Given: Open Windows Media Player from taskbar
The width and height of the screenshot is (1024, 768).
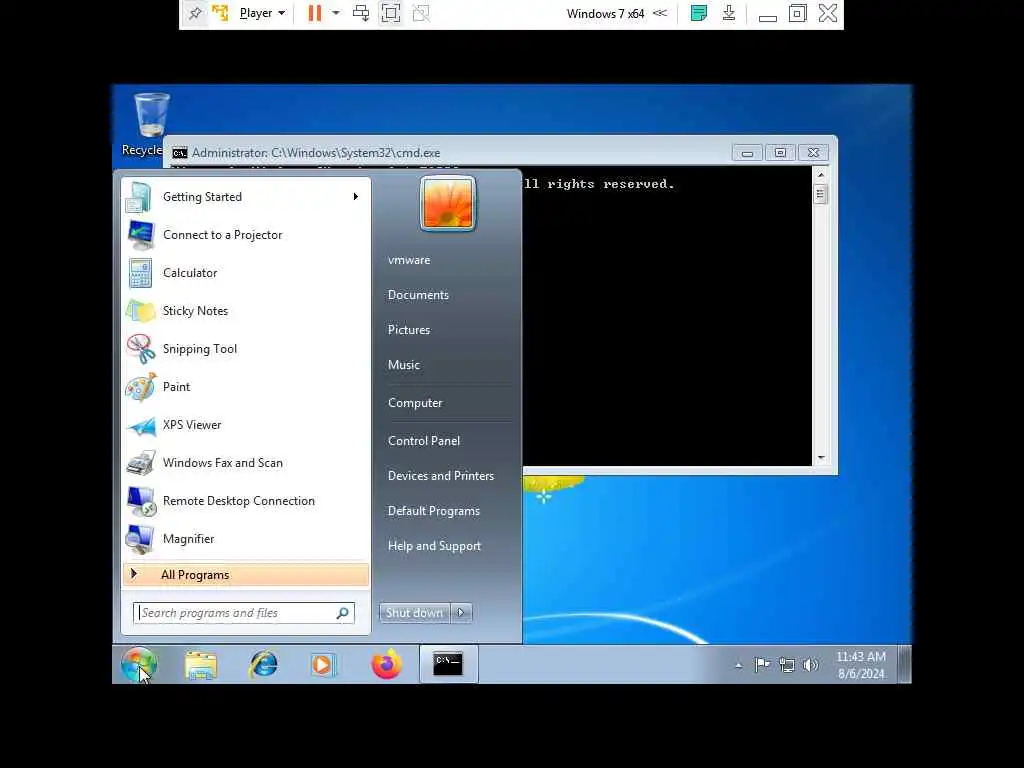Looking at the screenshot, I should (x=323, y=665).
